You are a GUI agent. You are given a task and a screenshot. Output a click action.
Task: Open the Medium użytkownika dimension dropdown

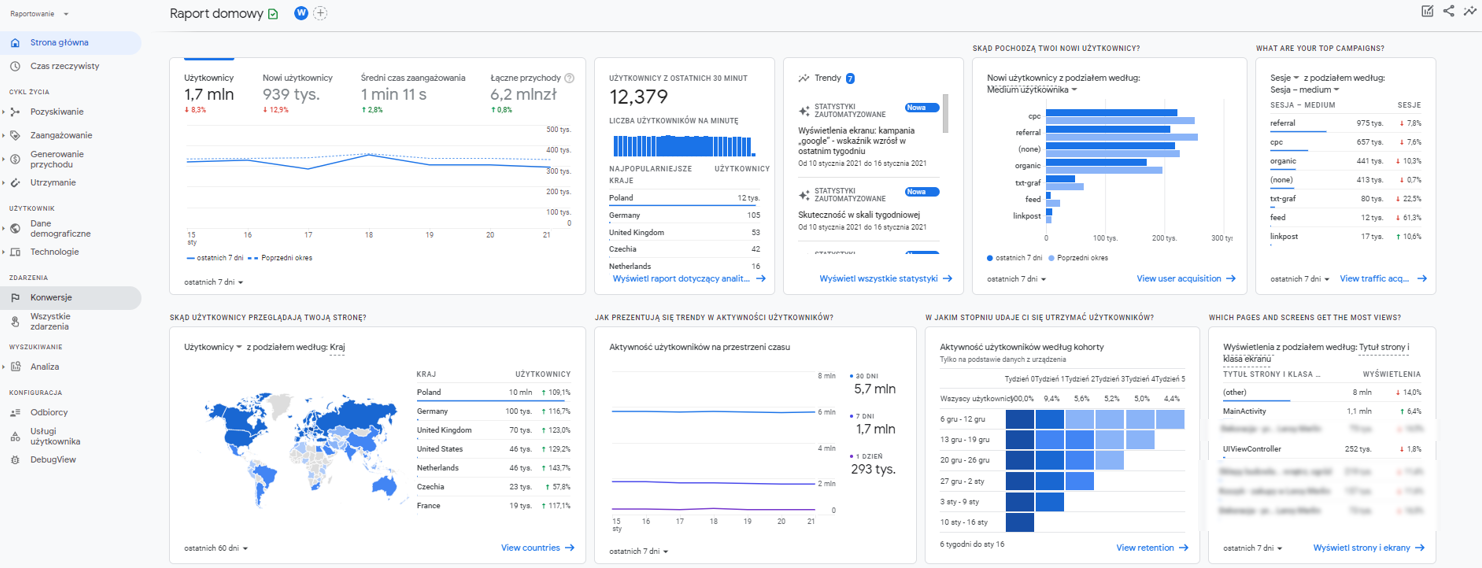[x=1032, y=90]
